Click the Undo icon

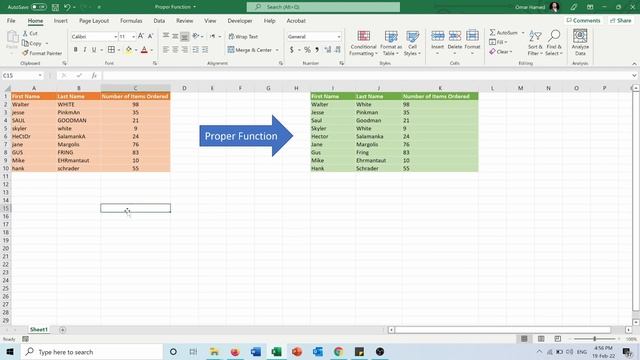tap(67, 7)
